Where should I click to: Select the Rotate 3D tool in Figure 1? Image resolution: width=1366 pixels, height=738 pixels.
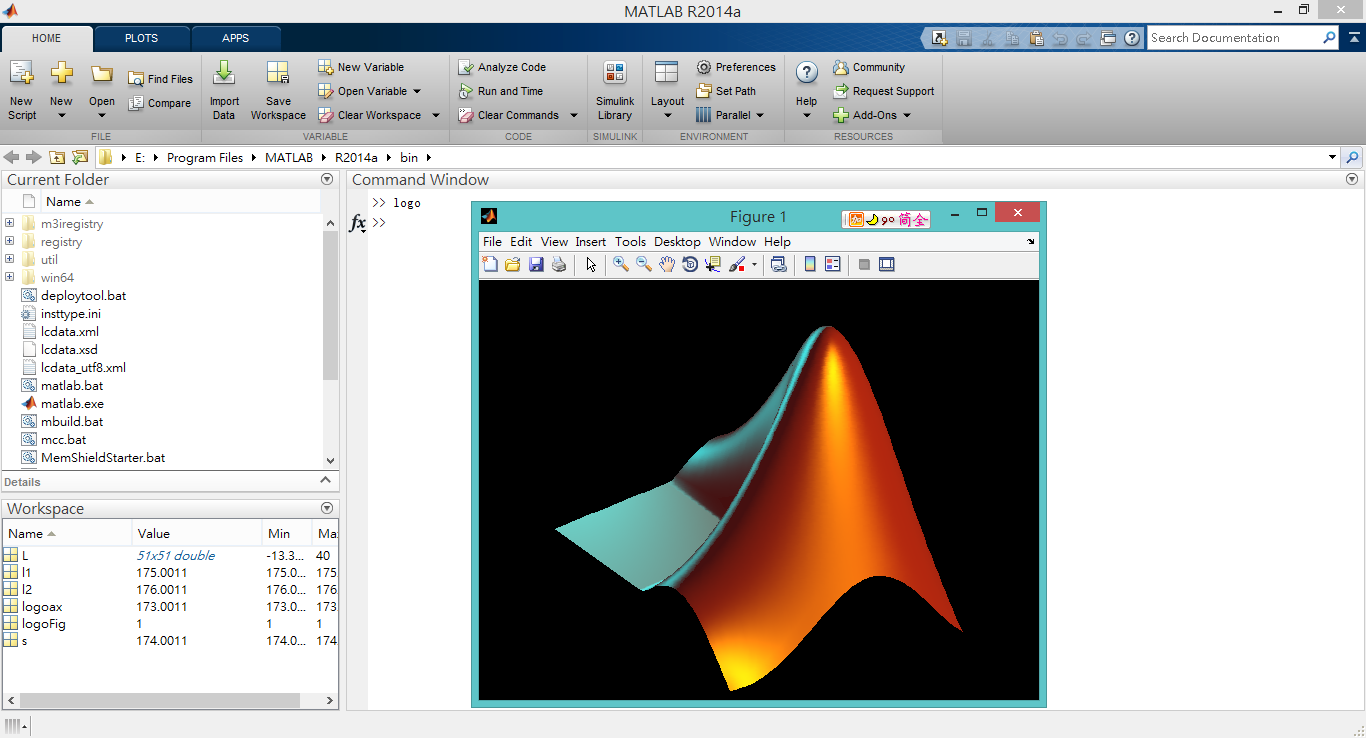[690, 264]
